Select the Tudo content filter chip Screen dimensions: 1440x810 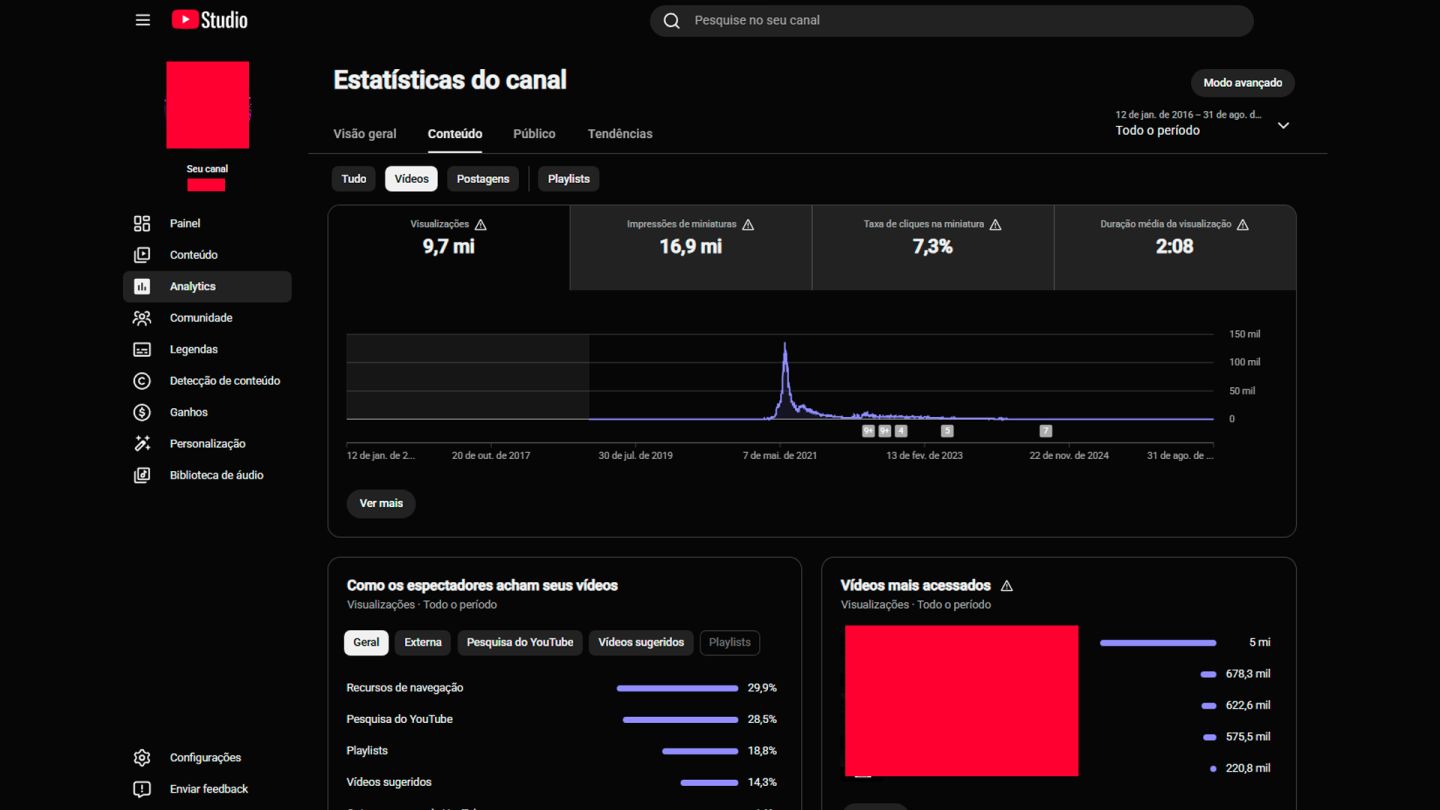[354, 179]
